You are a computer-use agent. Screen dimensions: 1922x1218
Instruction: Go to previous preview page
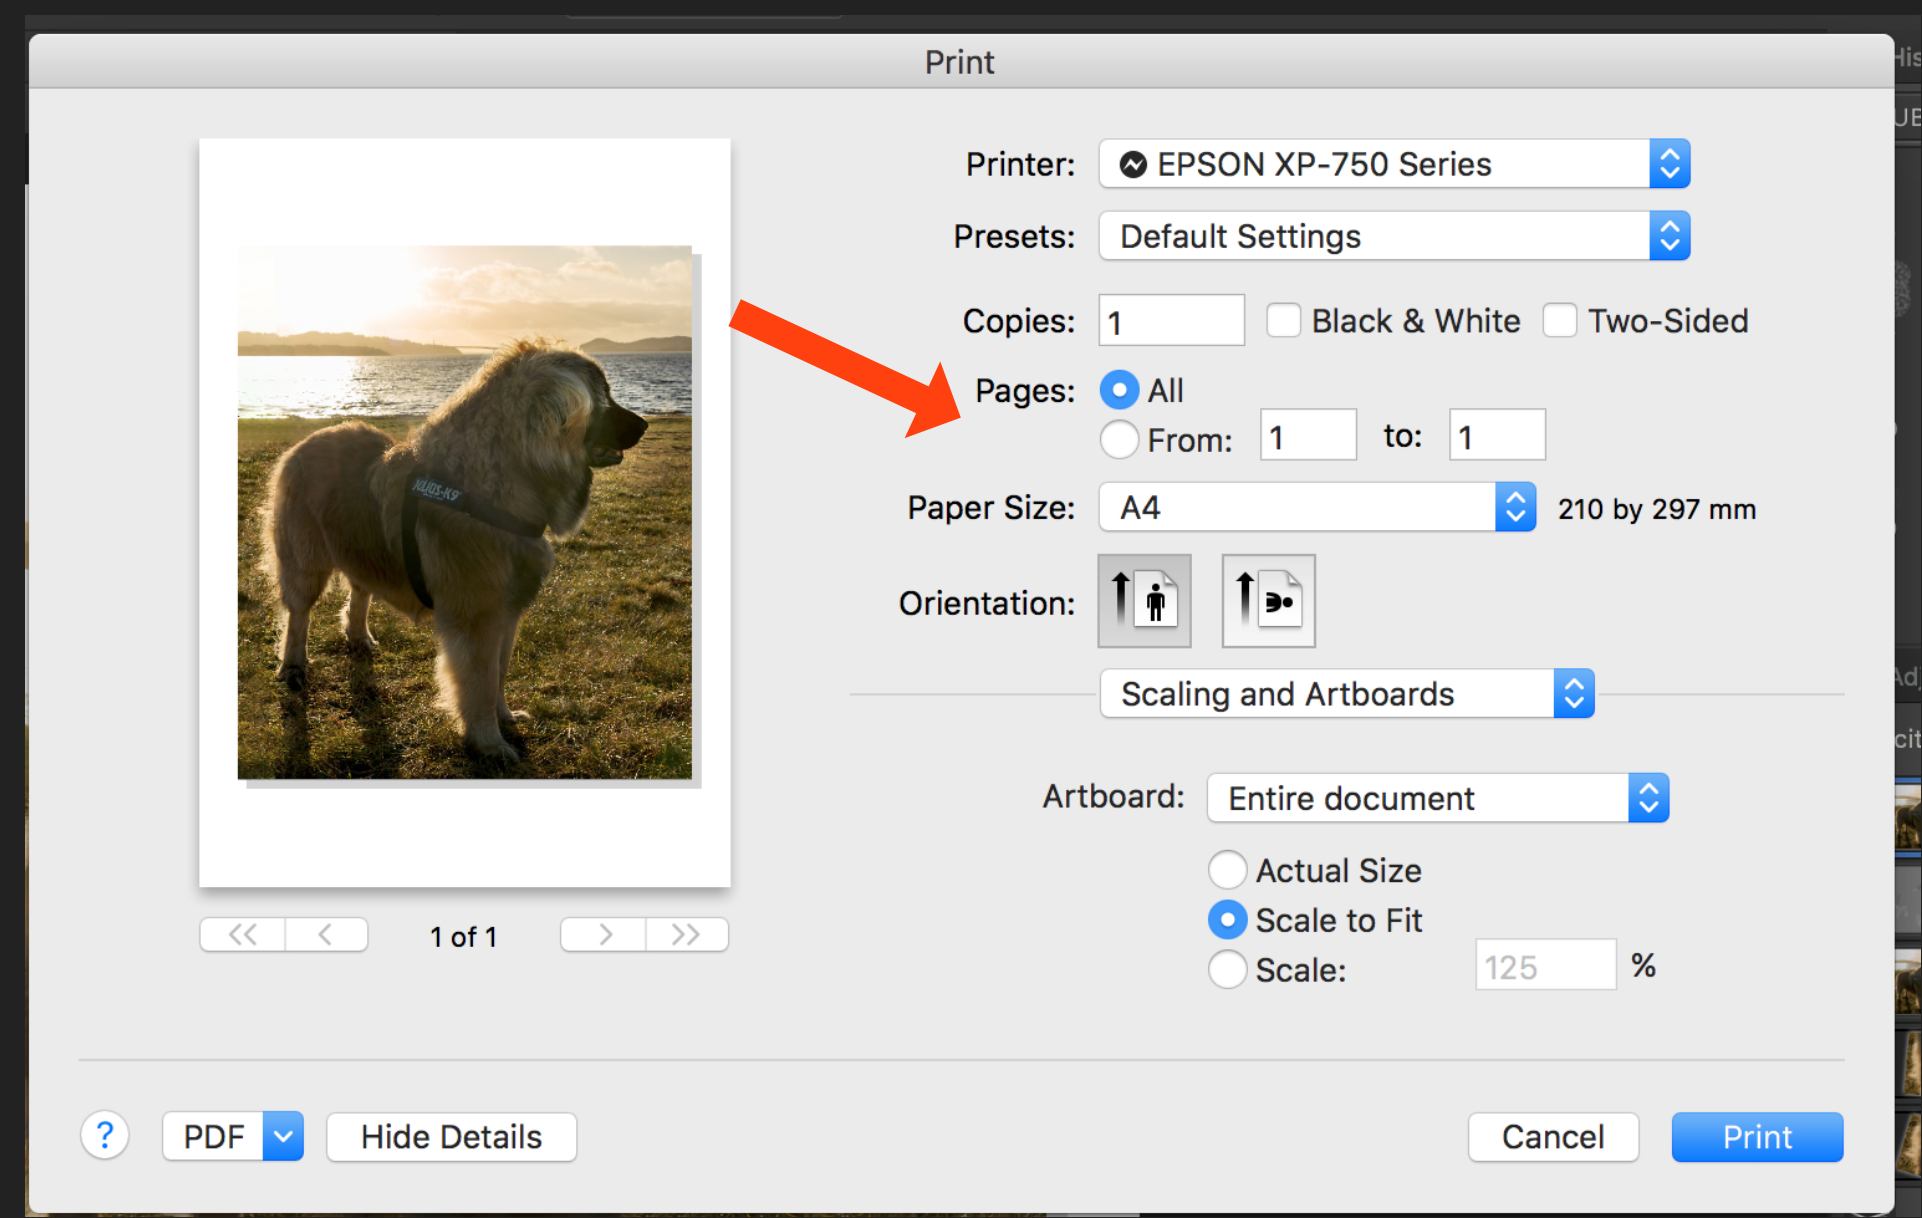pyautogui.click(x=326, y=935)
